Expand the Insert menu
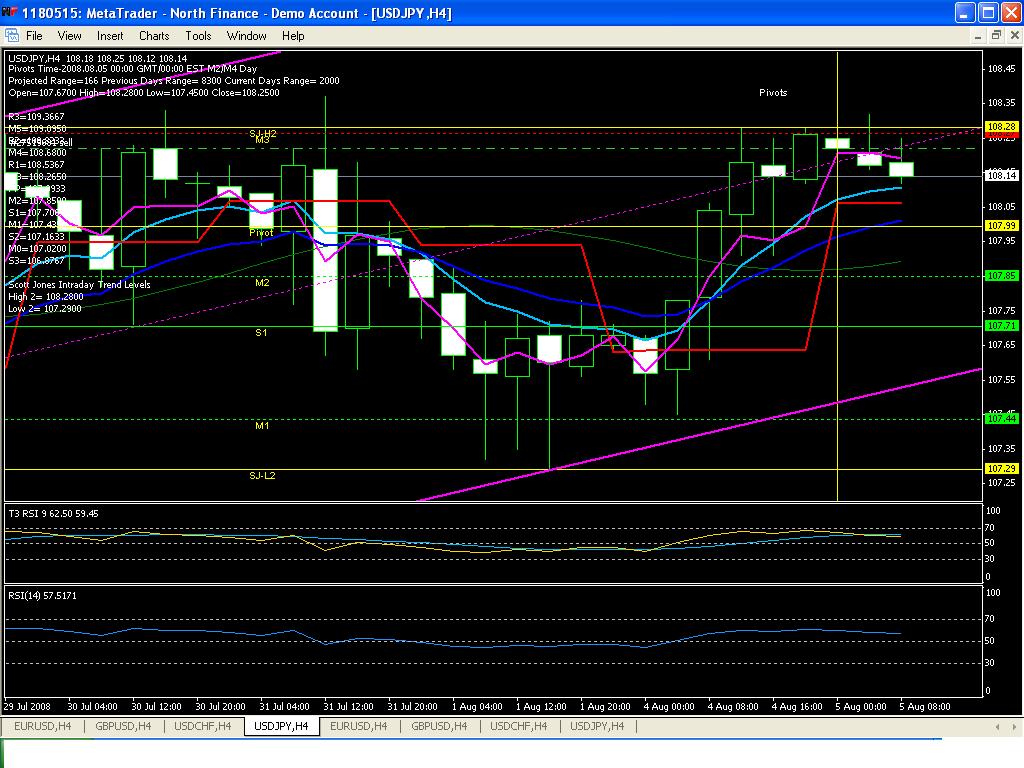 tap(110, 35)
